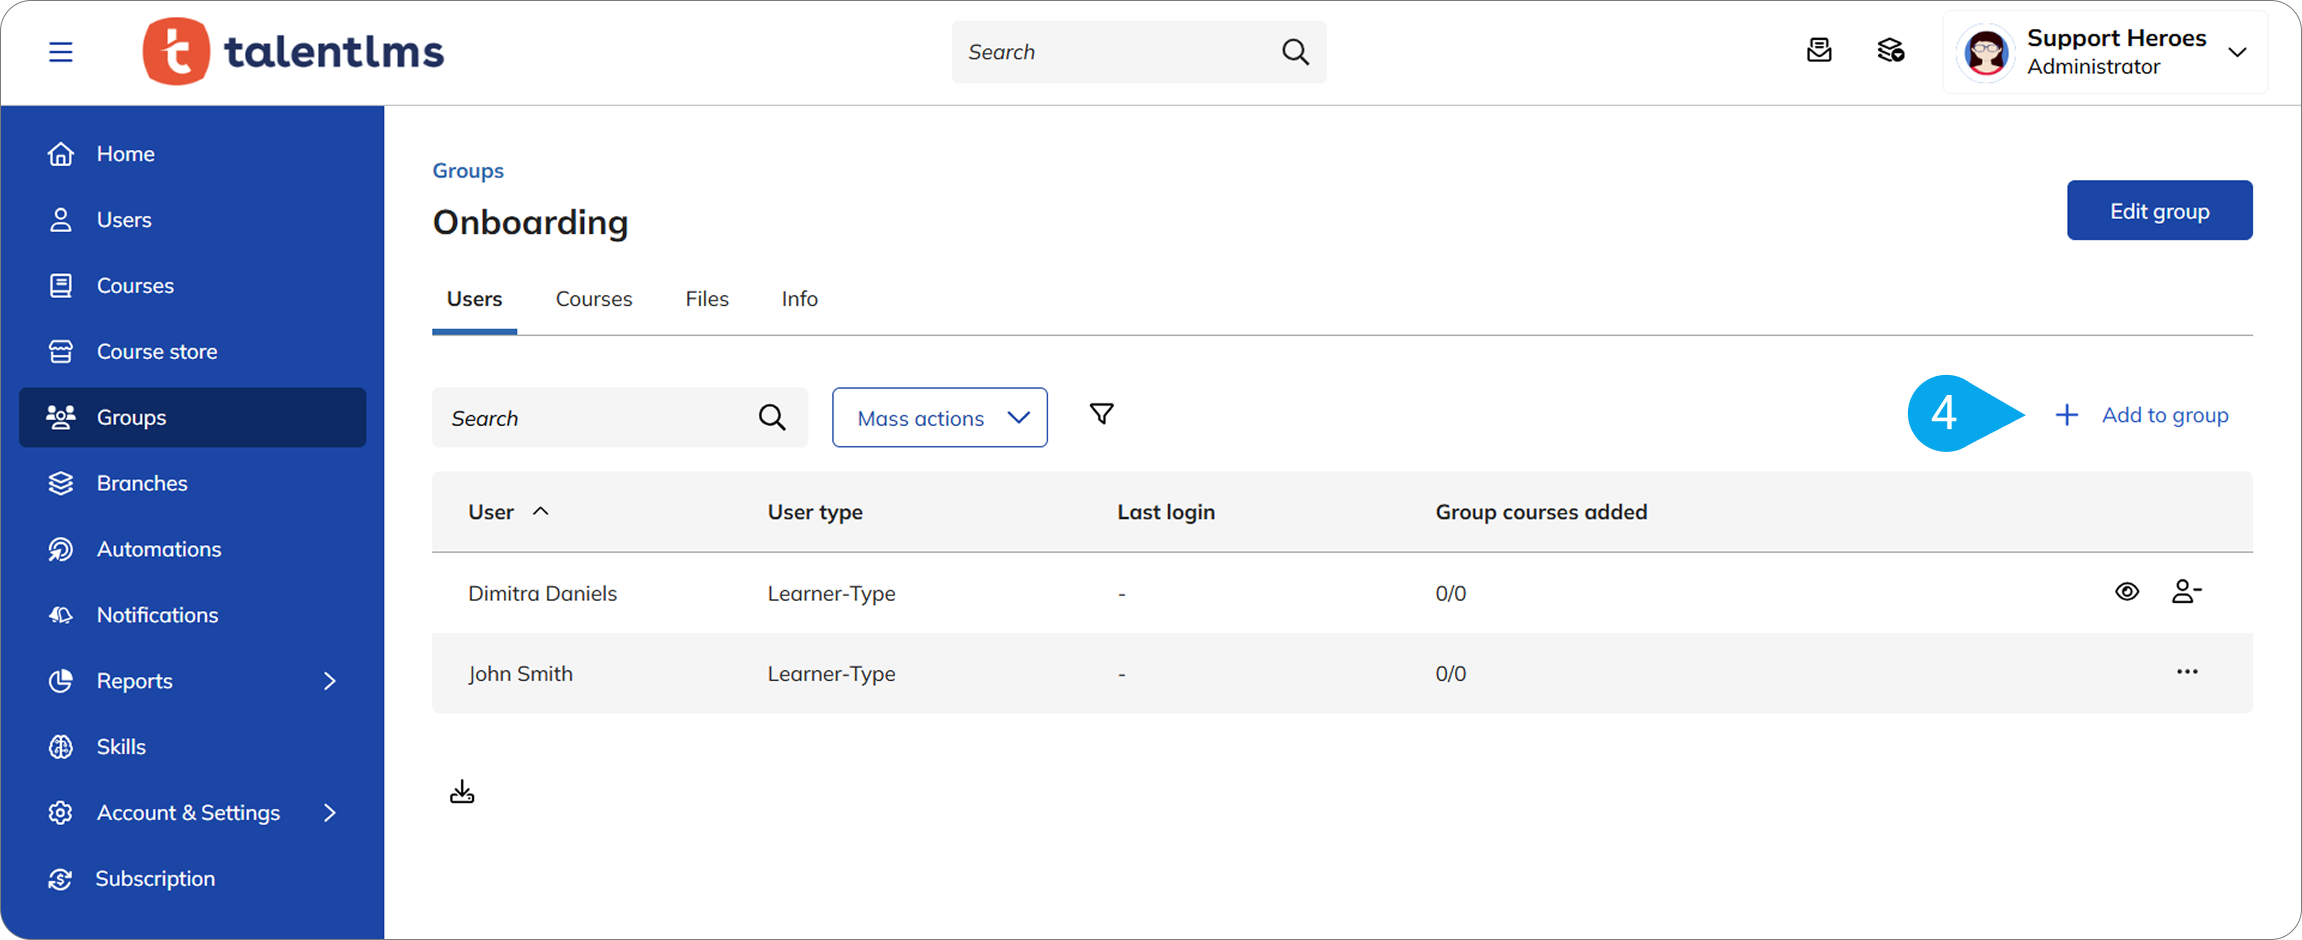Click the Edit group button

click(2159, 211)
